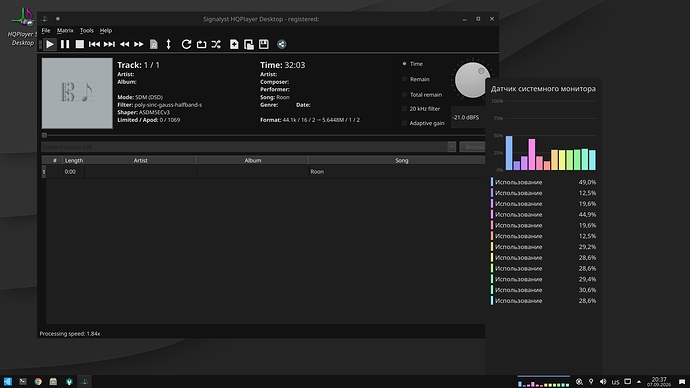Click 'Processing speed: 1.84x' status text
Viewport: 690px width, 388px height.
(70, 333)
